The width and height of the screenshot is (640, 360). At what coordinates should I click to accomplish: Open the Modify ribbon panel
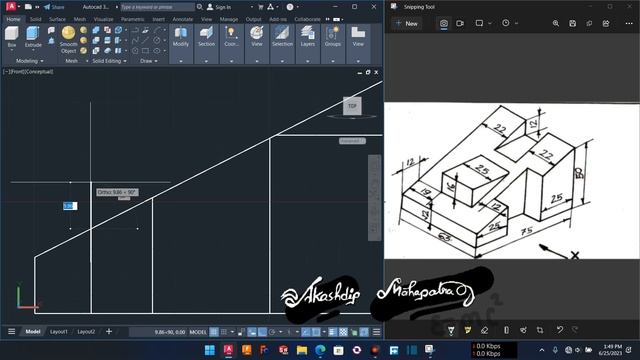(180, 43)
